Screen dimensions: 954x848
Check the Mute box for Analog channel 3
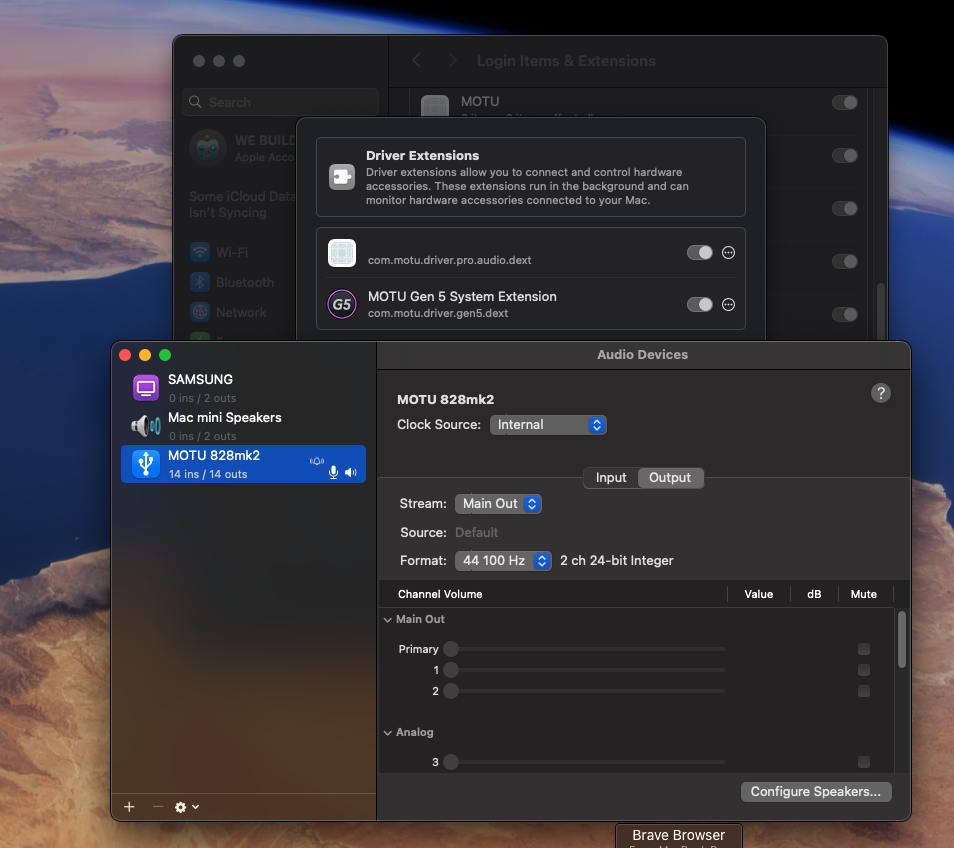863,762
